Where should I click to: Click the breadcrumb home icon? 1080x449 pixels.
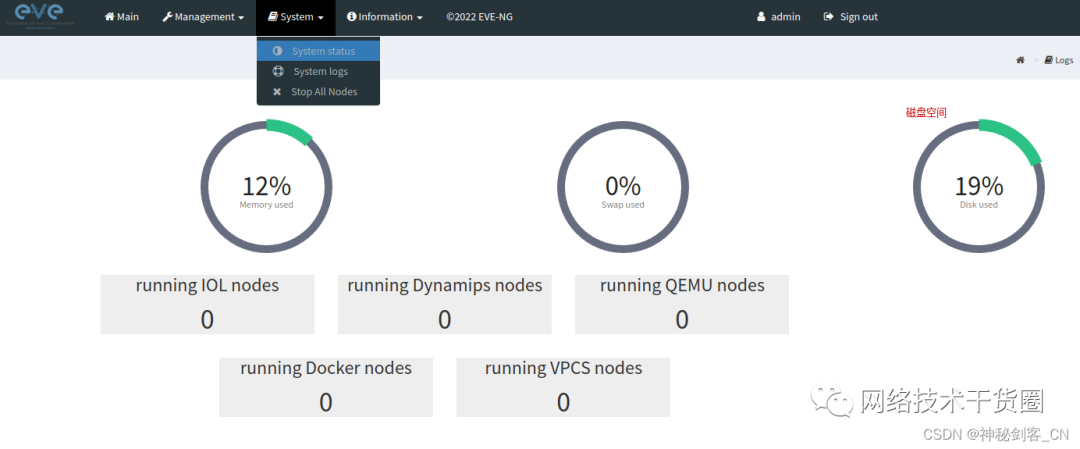pos(1020,60)
